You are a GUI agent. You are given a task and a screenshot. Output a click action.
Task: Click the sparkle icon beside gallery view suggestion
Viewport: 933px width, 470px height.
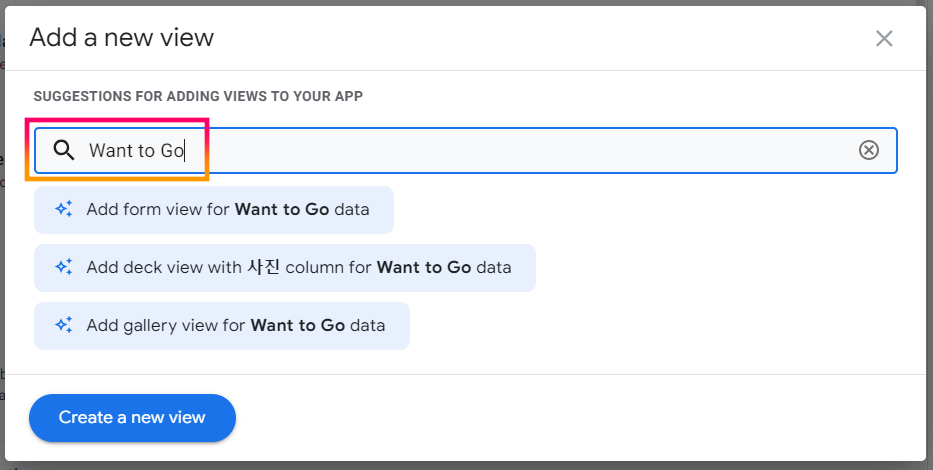tap(64, 326)
